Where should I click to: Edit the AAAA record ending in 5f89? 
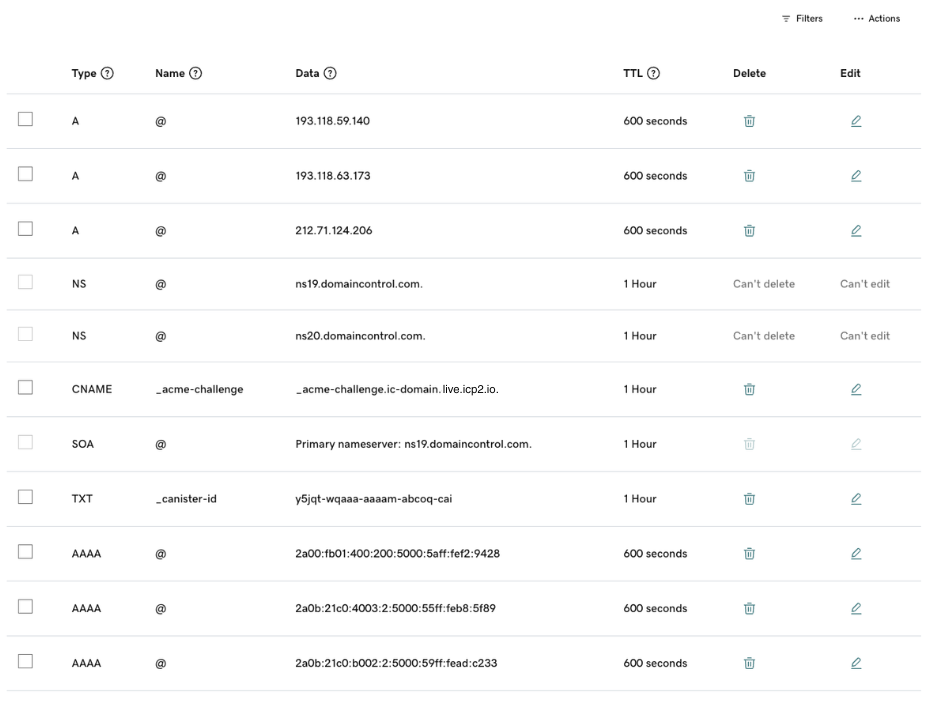pyautogui.click(x=855, y=608)
